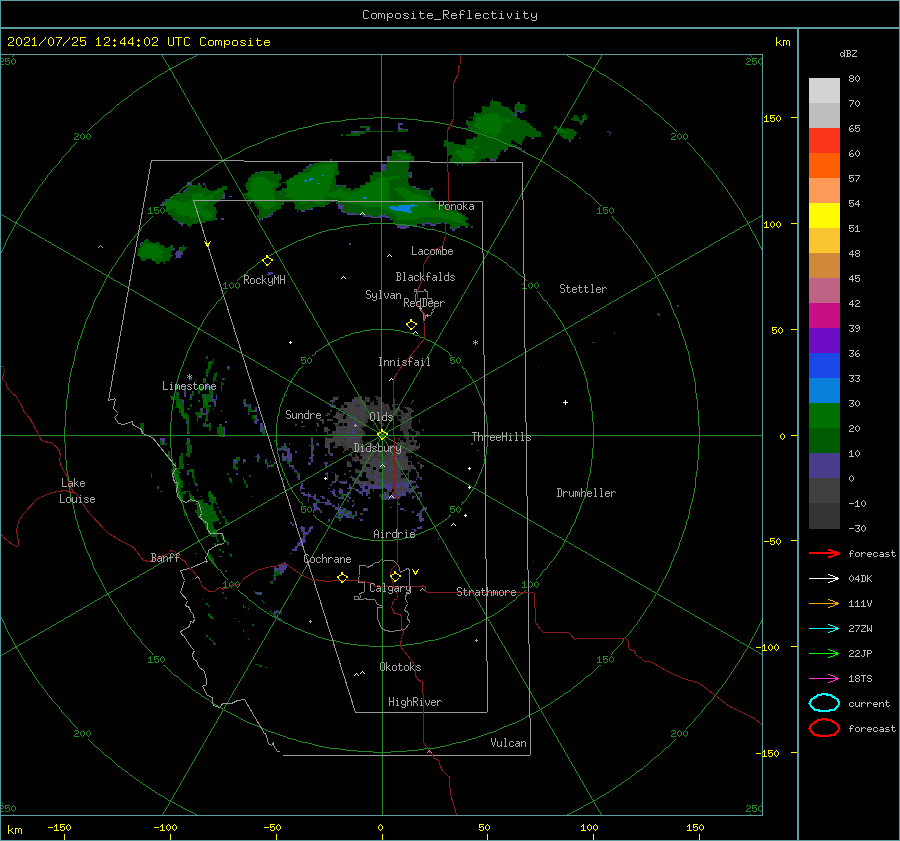Click the yellow diamond marker at radar center
Screen dimensions: 900x841
[x=382, y=435]
